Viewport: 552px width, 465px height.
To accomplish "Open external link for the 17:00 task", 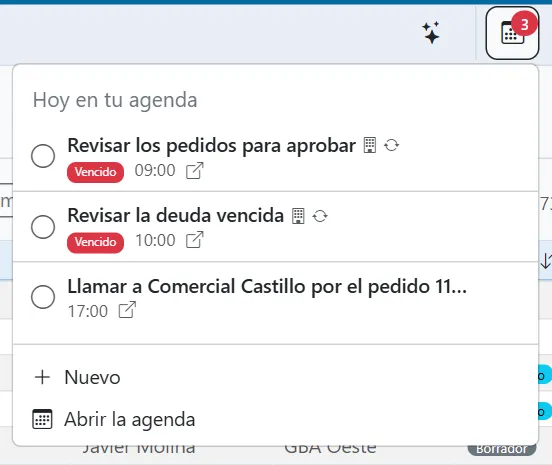I will (127, 310).
